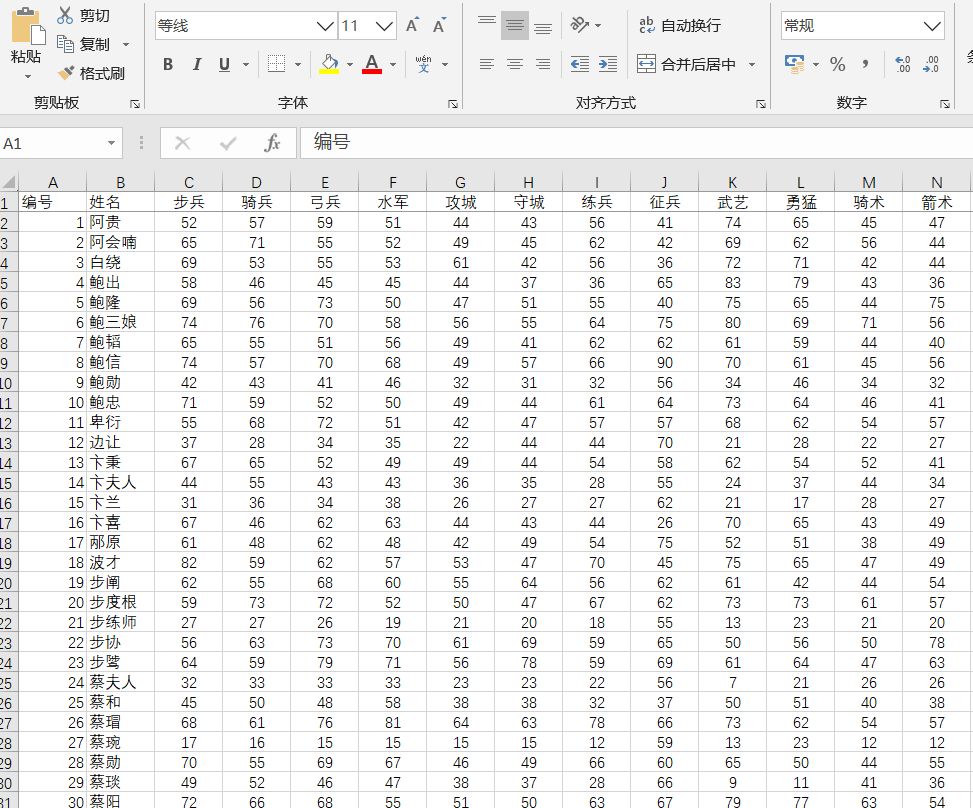
Task: Open Name Box dropdown arrow
Action: (111, 143)
